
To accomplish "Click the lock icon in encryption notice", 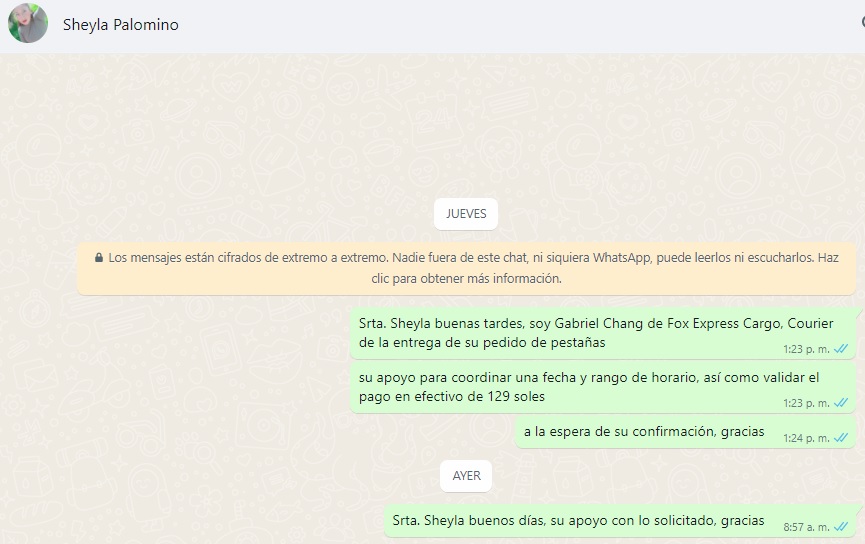I will coord(99,258).
